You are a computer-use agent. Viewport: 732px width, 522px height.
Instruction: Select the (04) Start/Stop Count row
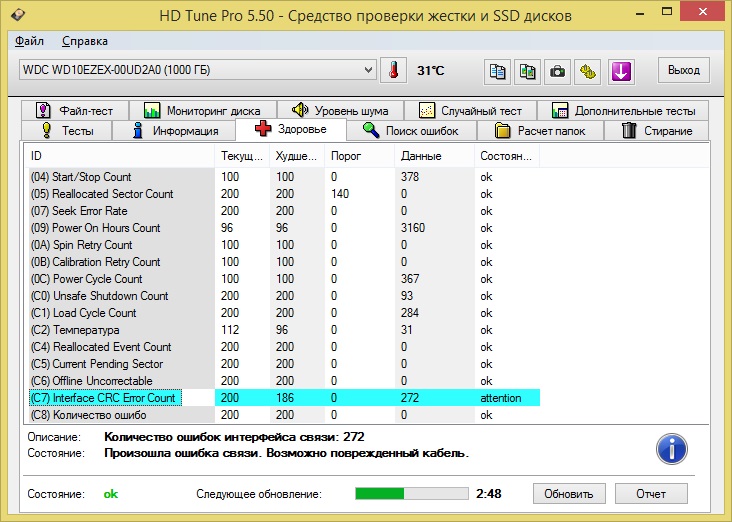[x=282, y=177]
